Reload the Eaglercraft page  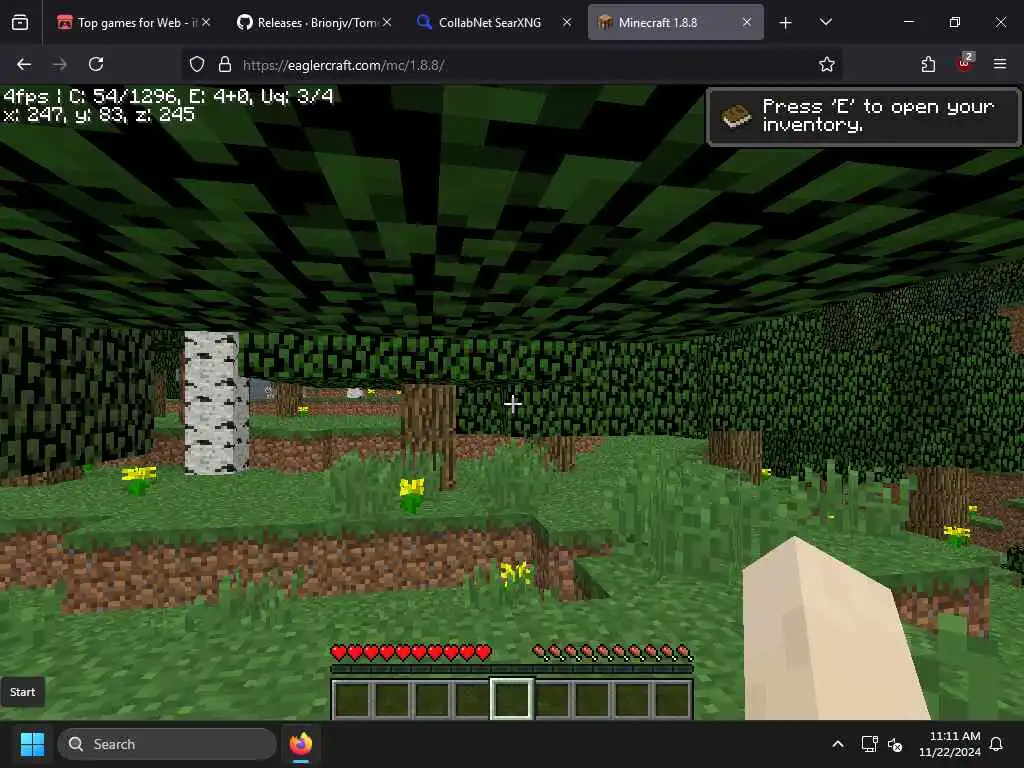(x=96, y=64)
